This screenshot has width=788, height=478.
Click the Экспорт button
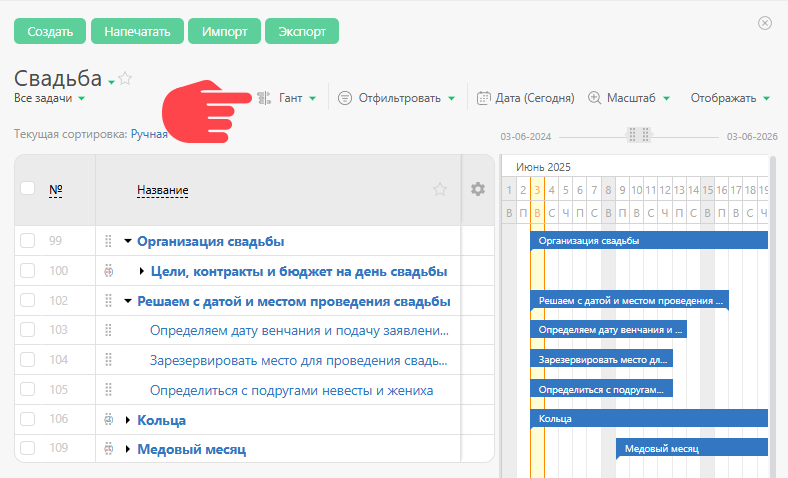302,31
